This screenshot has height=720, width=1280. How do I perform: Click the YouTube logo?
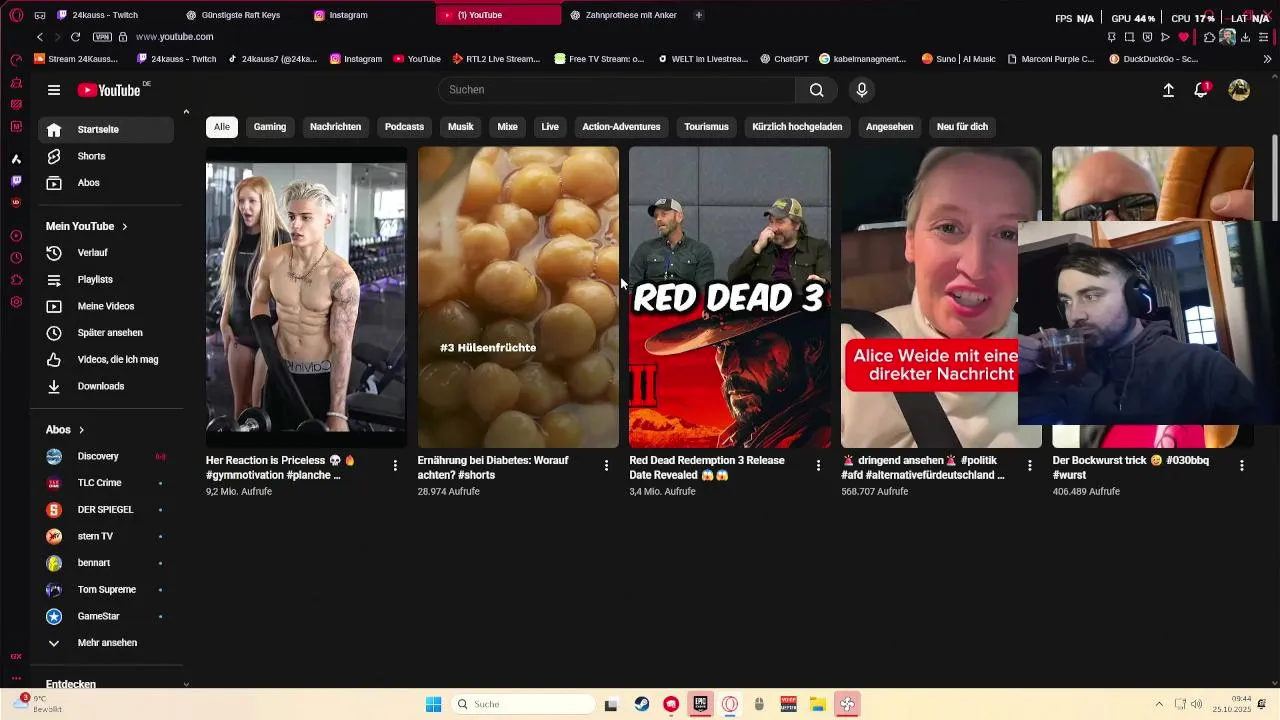pyautogui.click(x=110, y=90)
